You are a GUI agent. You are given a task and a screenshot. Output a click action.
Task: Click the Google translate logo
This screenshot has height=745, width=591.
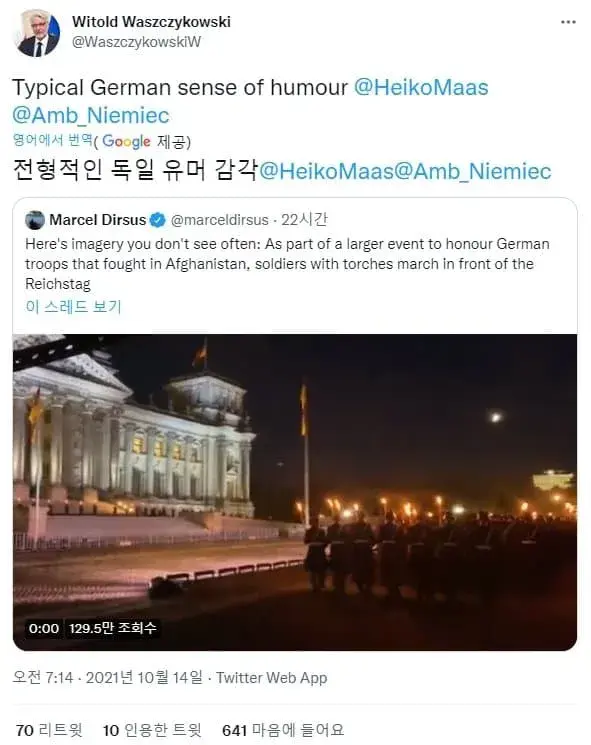(x=126, y=142)
